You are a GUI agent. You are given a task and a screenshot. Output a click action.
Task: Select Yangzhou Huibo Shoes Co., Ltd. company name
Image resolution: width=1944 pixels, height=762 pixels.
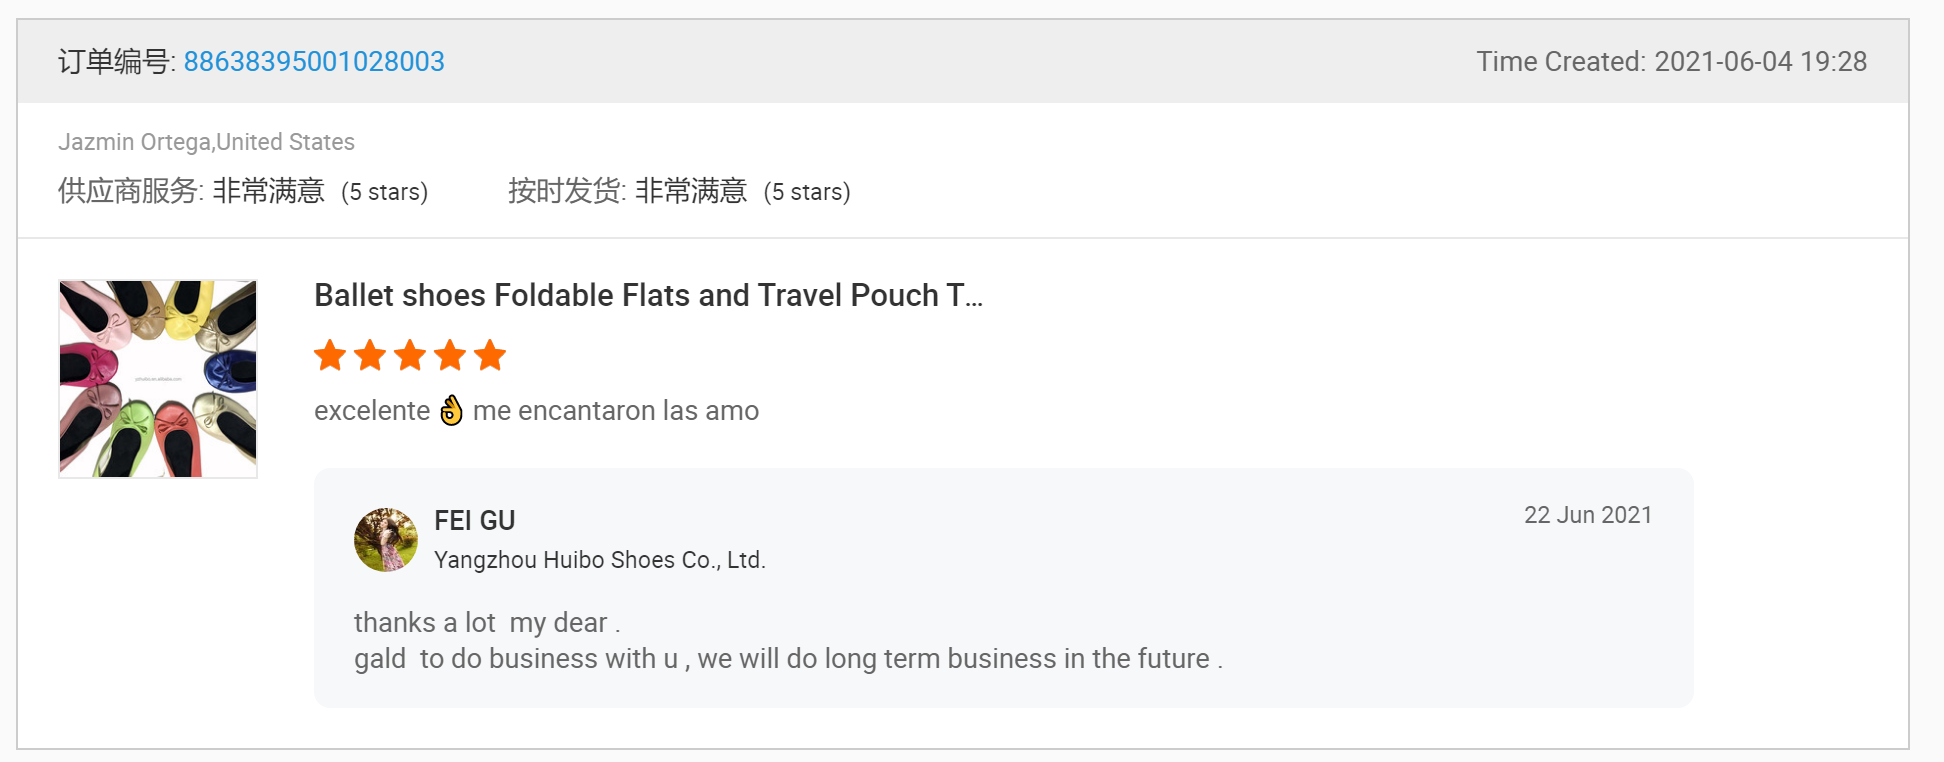600,560
